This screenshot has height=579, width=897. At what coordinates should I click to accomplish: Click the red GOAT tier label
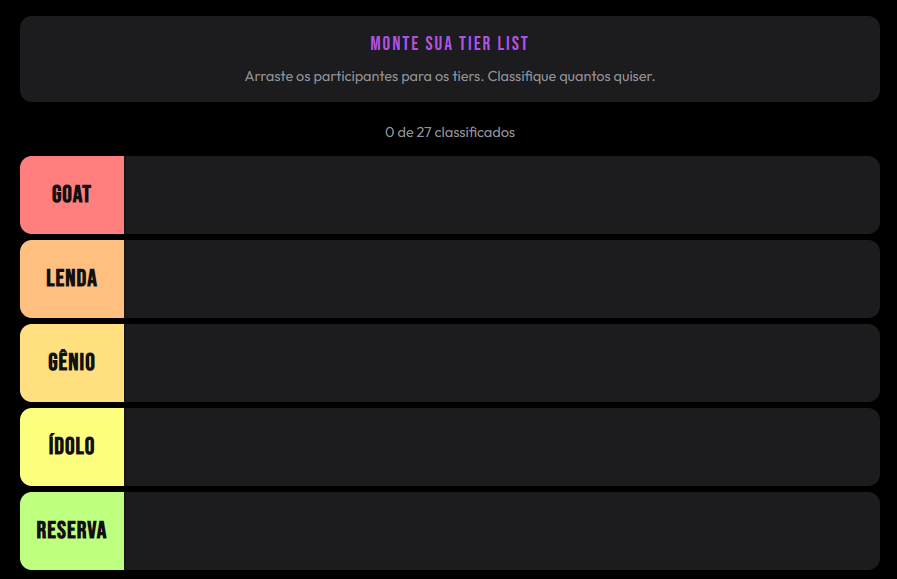point(72,195)
